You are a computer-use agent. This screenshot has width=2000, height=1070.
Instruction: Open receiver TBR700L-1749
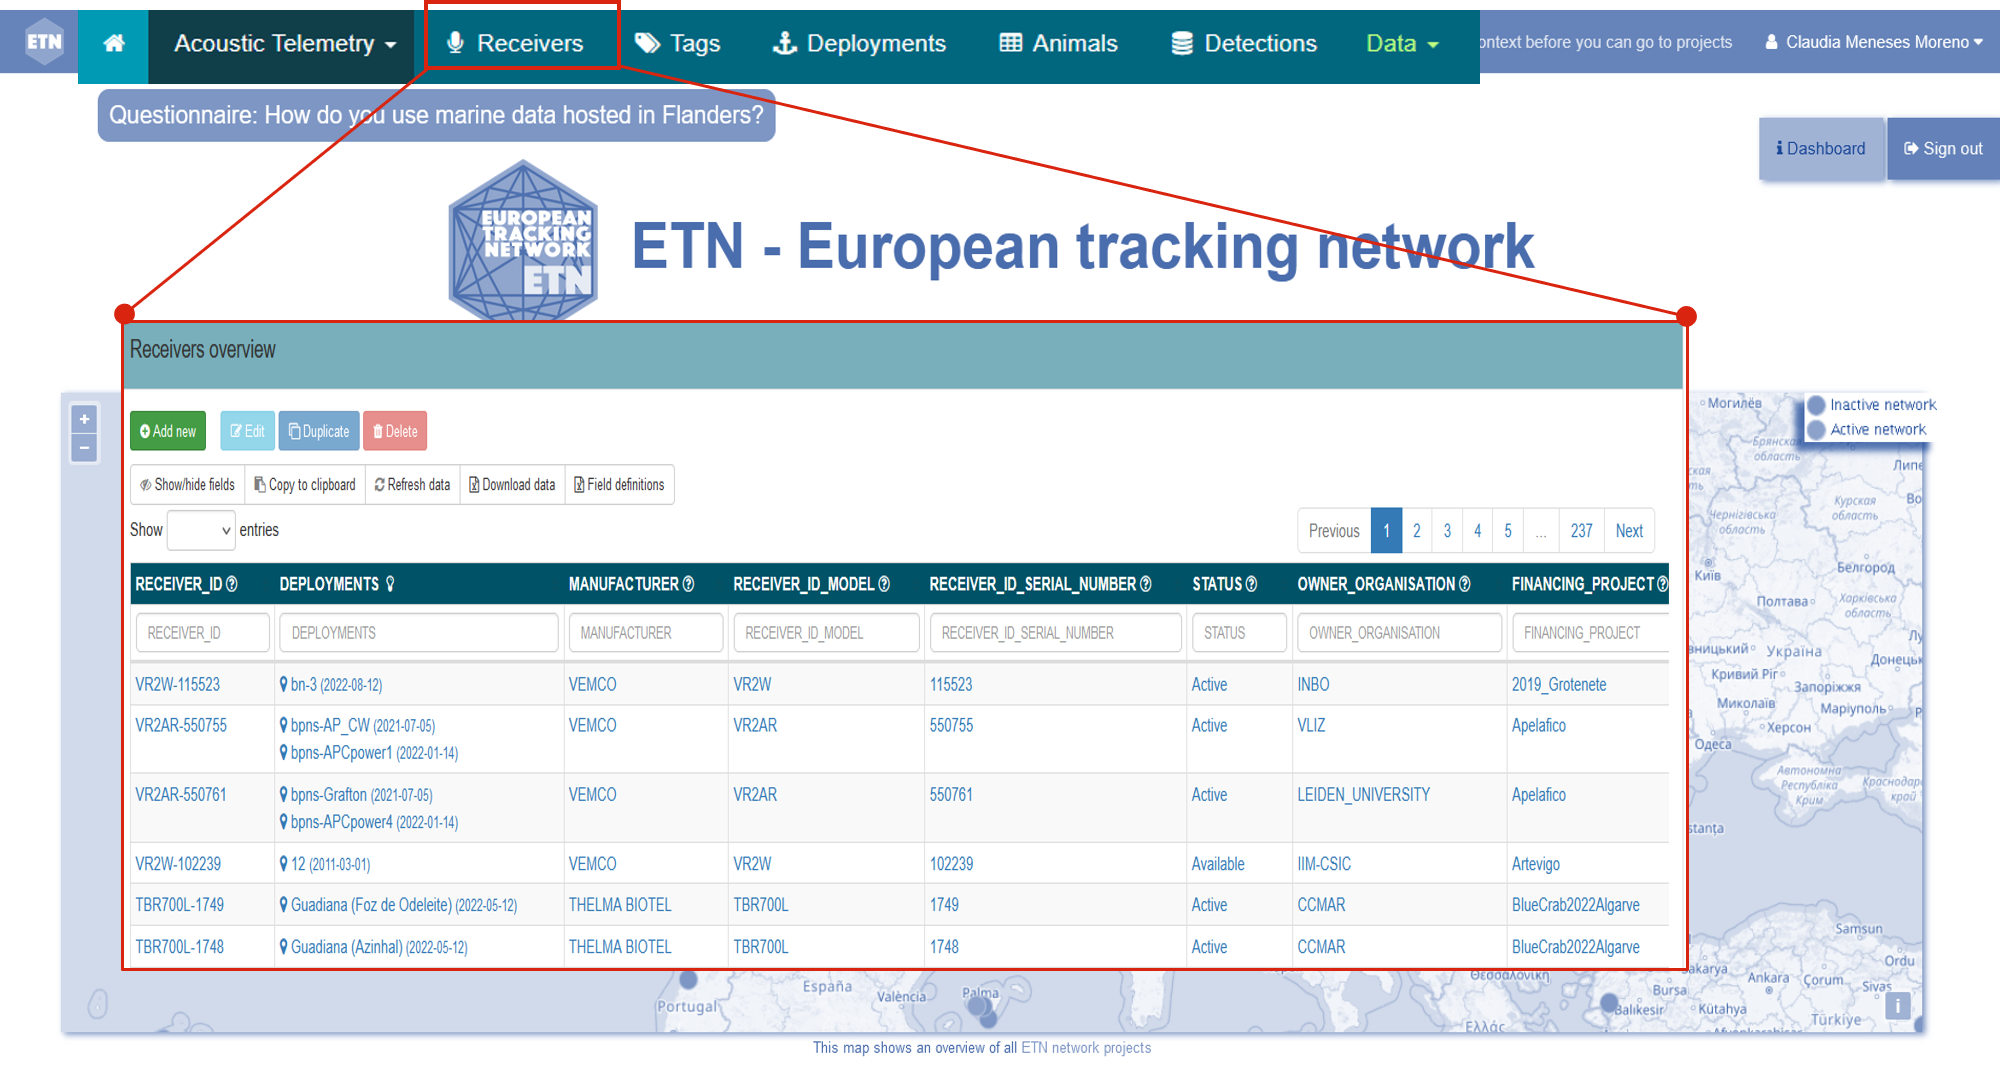[180, 905]
